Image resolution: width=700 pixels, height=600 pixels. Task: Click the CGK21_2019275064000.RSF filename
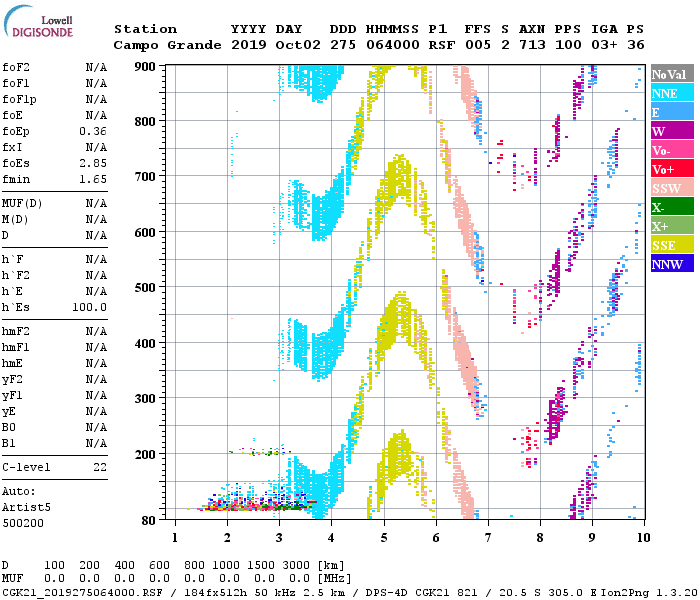(x=82, y=593)
